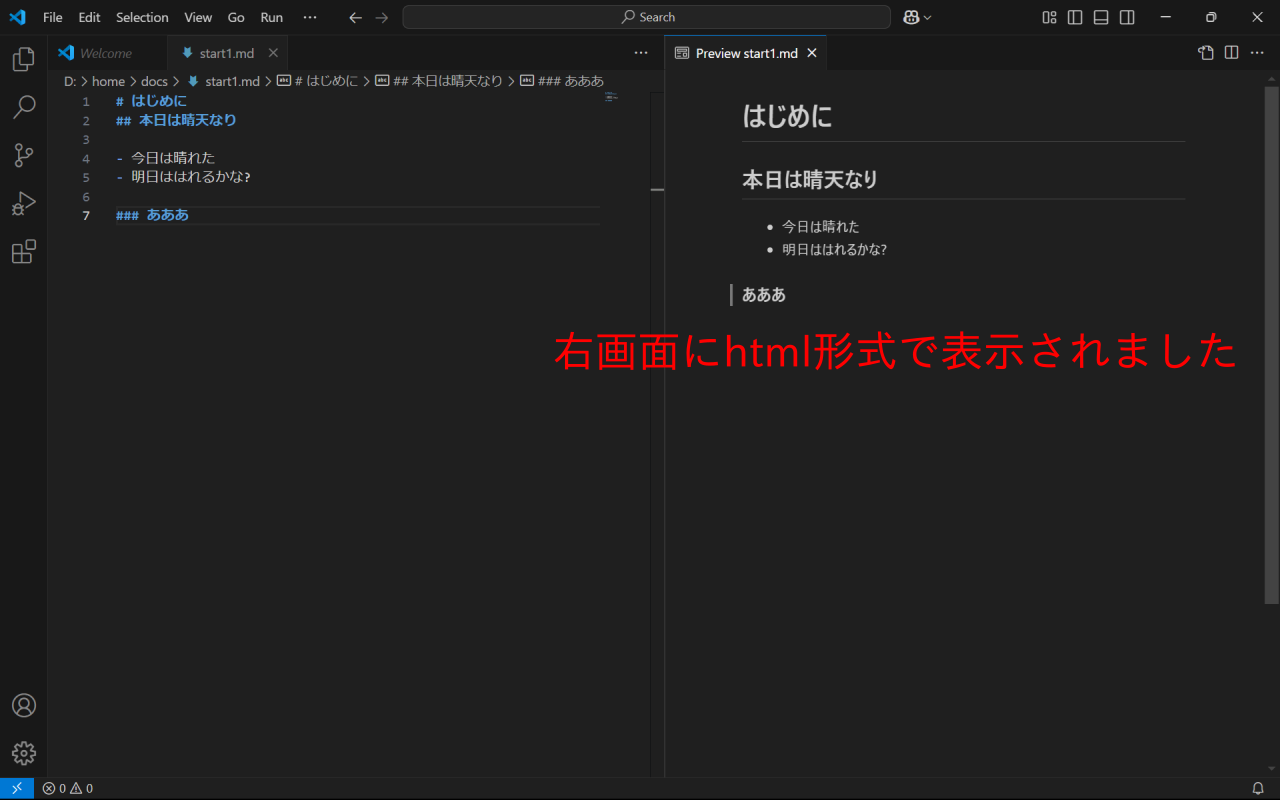Open the notifications bell in status bar
The height and width of the screenshot is (800, 1280).
[1258, 788]
